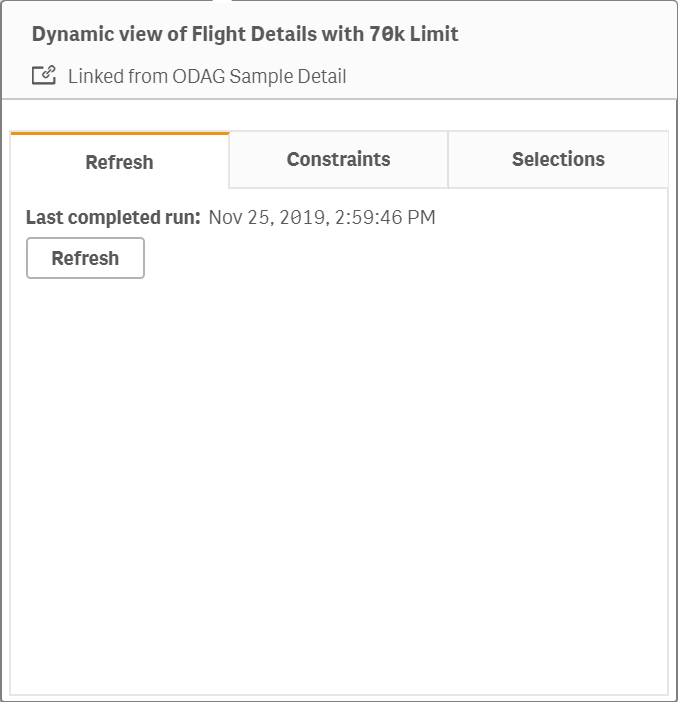Click the "ODAG Sample Detail" app name

[264, 76]
